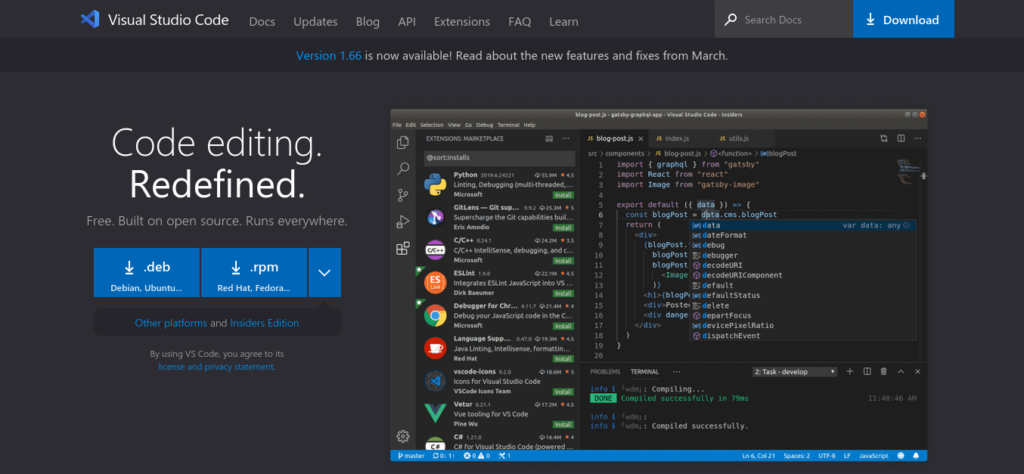Viewport: 1024px width, 474px height.
Task: Click the settings gear icon in the activity bar
Action: click(403, 436)
